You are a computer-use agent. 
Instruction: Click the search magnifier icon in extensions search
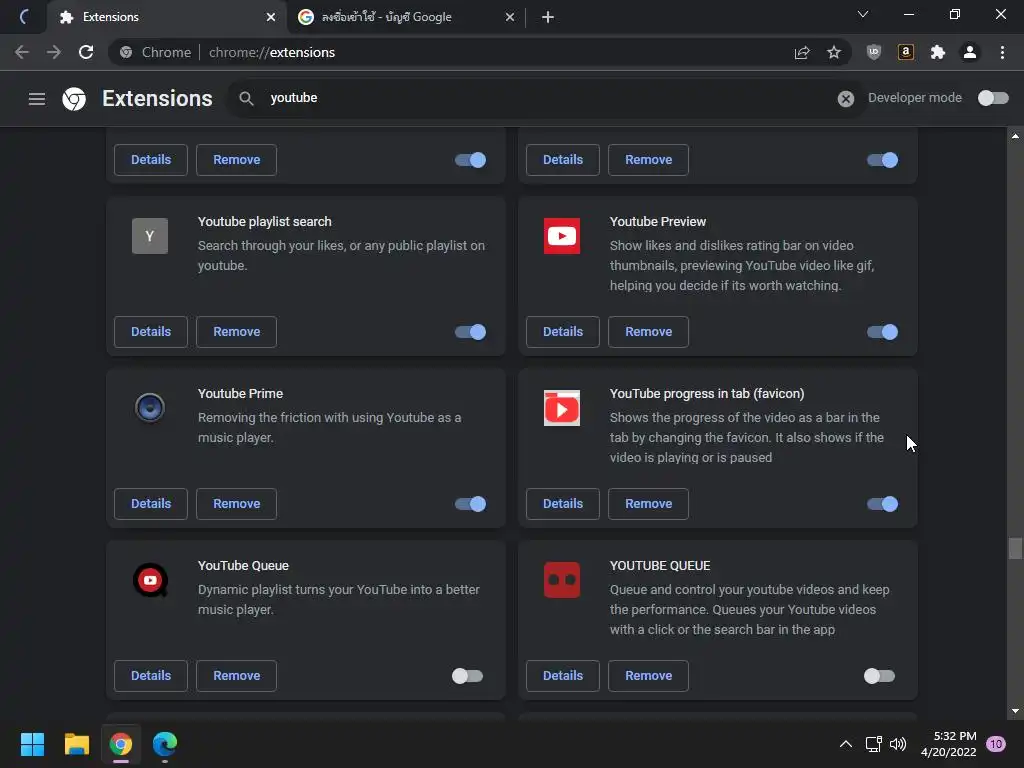[246, 99]
